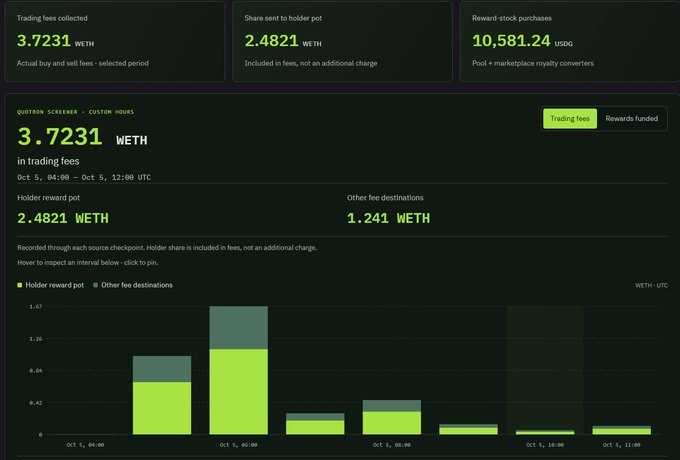Image resolution: width=680 pixels, height=460 pixels.
Task: Click the 1.241 WETH other destinations value
Action: [x=389, y=218]
